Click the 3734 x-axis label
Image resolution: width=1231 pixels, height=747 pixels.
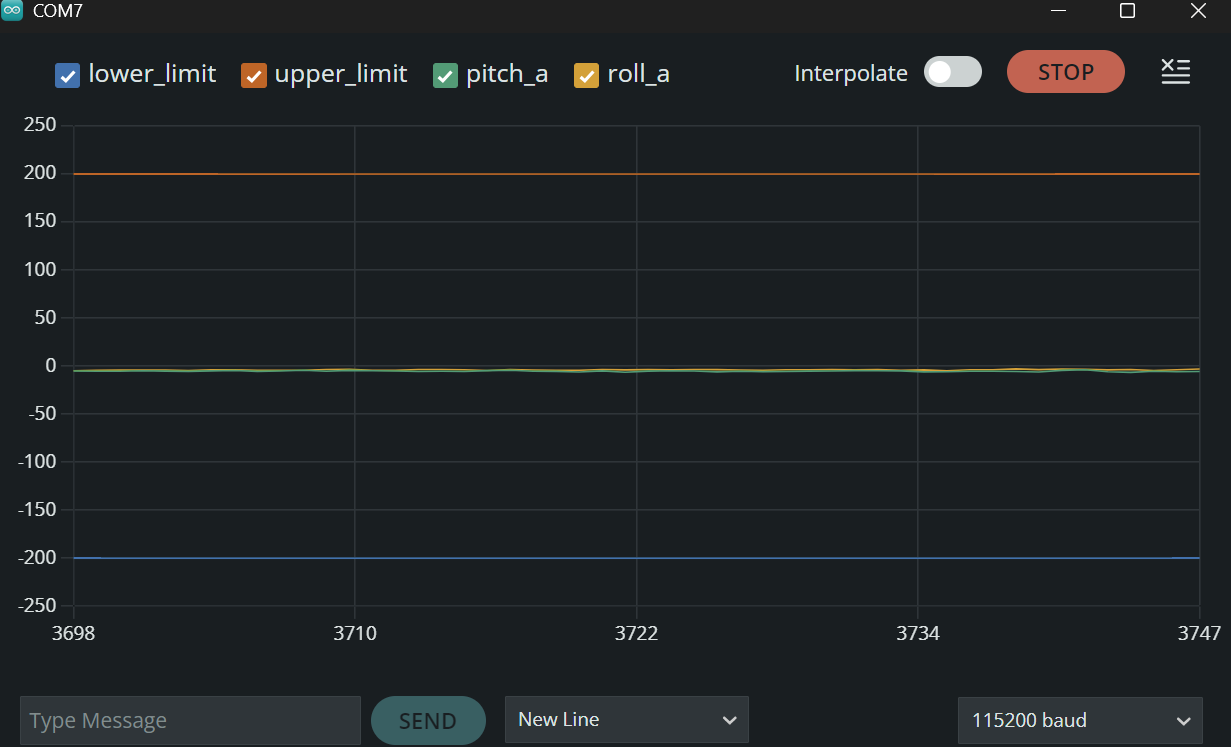(x=918, y=634)
